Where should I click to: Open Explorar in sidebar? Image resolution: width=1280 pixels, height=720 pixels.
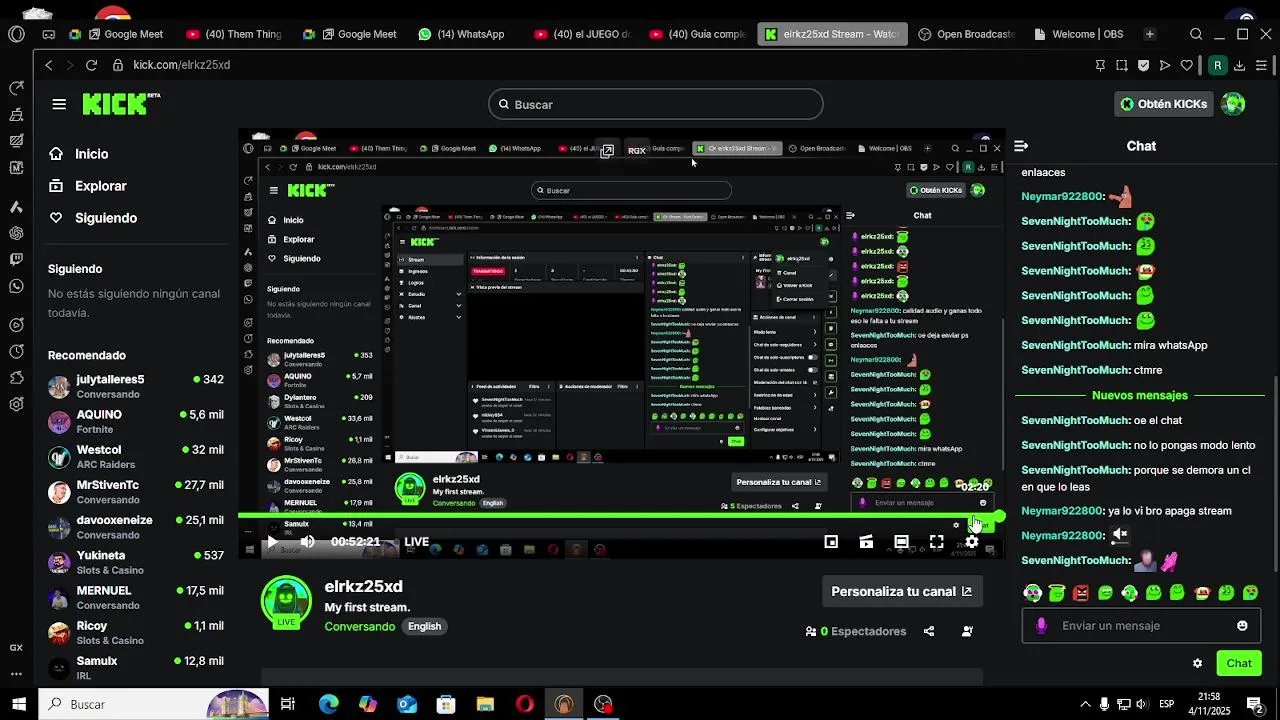[88, 186]
